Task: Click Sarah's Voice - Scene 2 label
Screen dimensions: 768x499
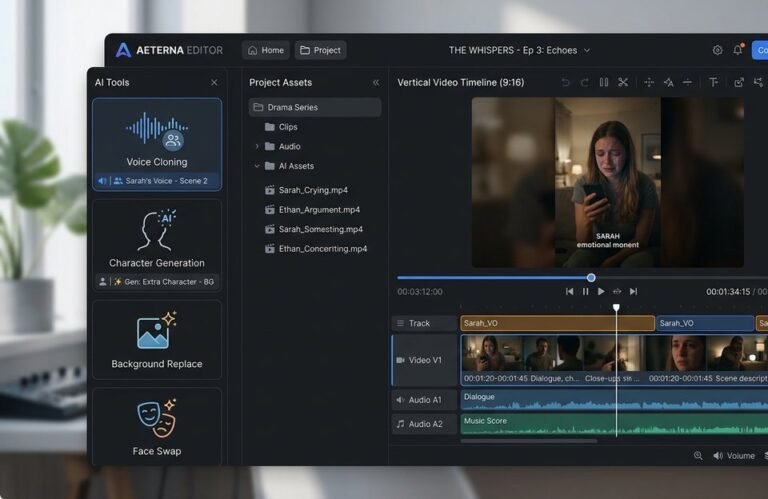Action: click(x=167, y=181)
